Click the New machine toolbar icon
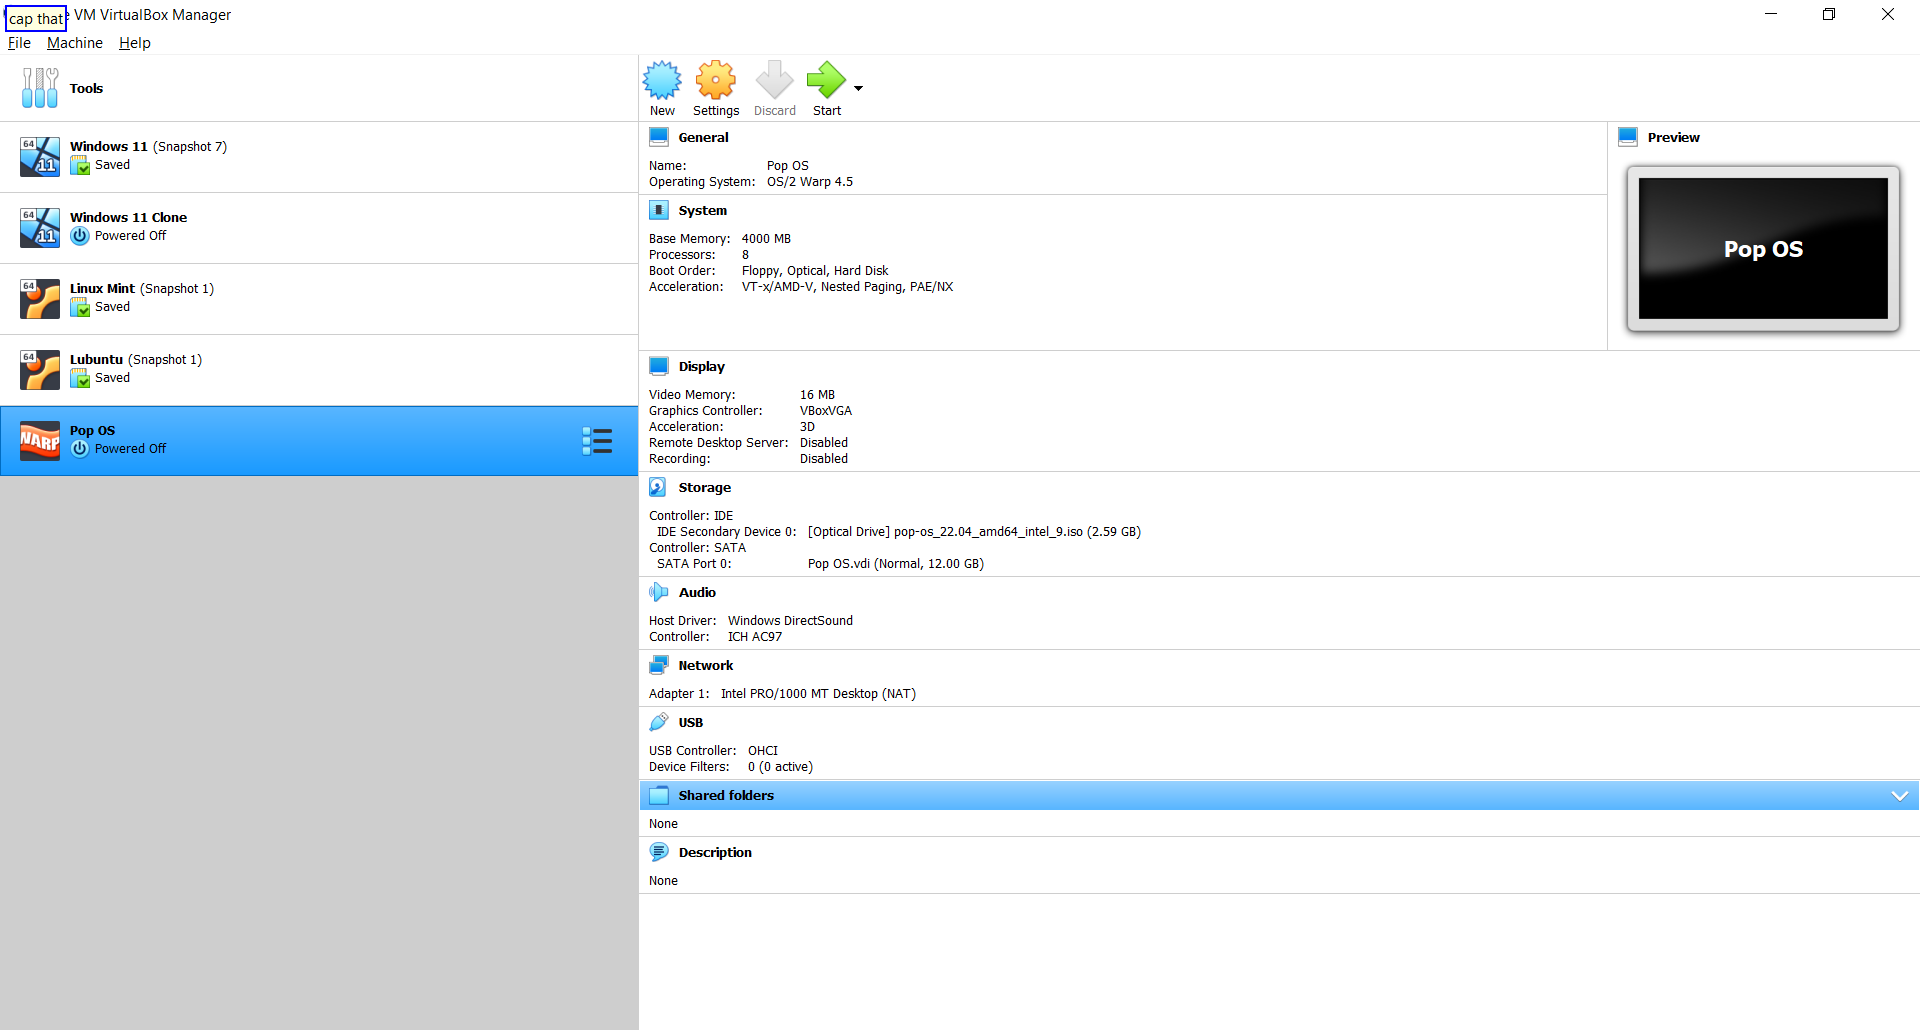Image resolution: width=1920 pixels, height=1030 pixels. (x=662, y=80)
